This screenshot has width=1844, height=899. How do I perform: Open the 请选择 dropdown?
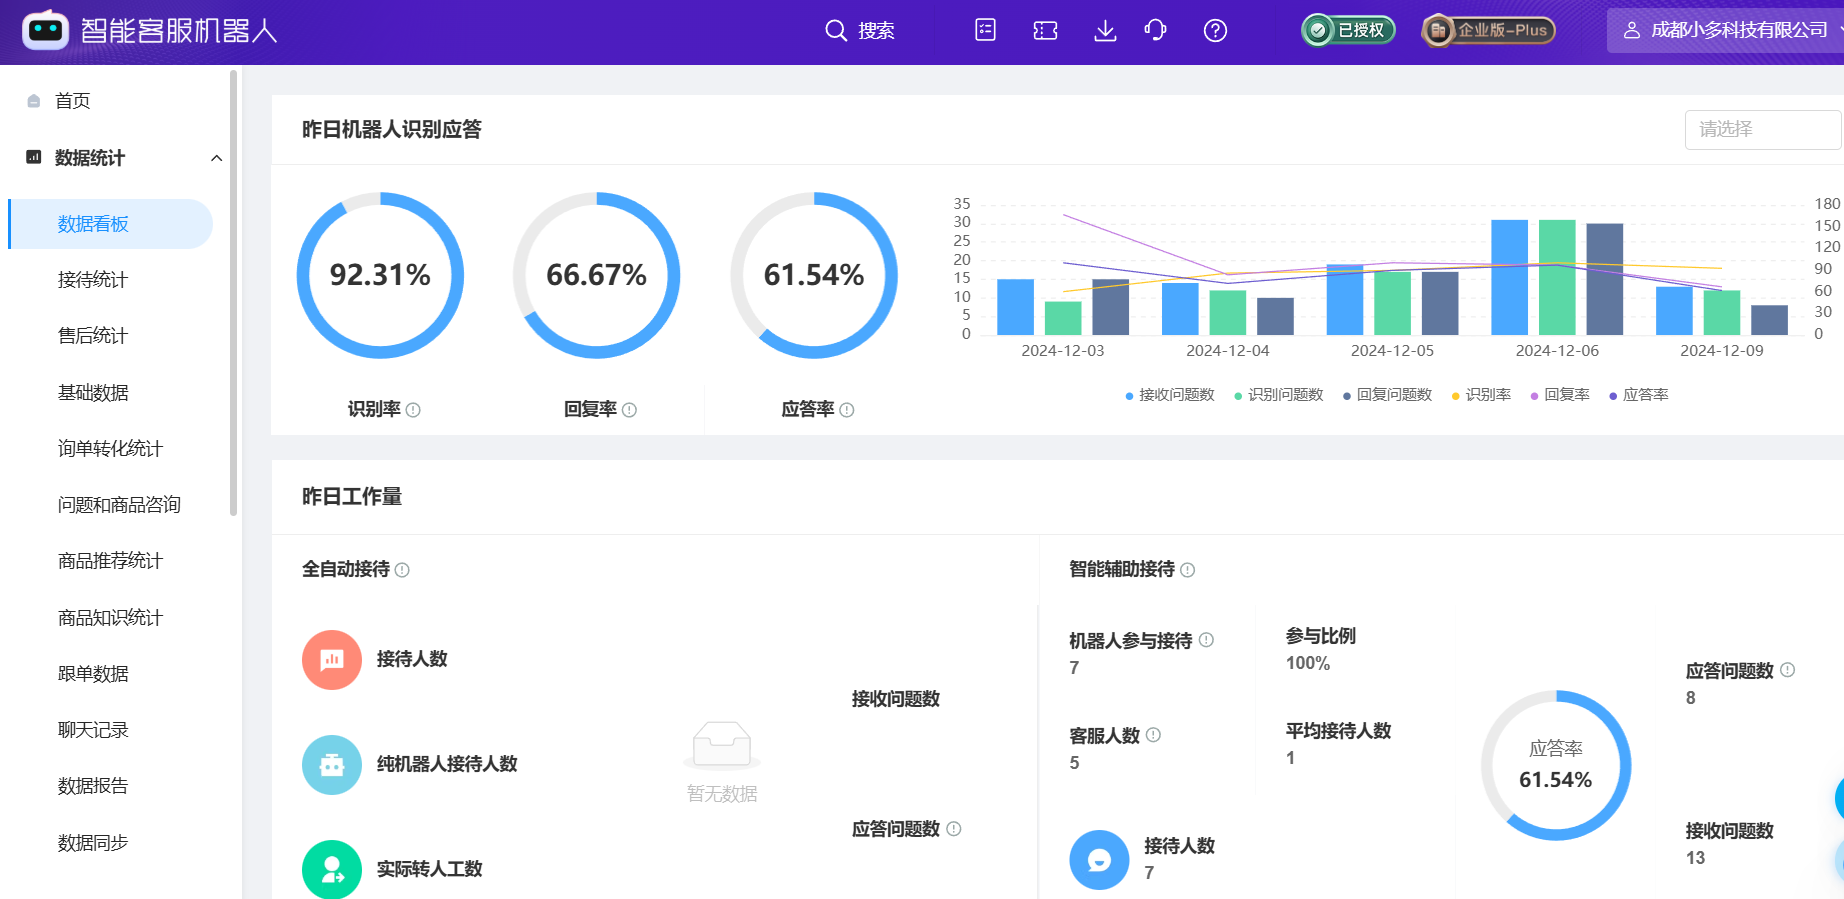tap(1763, 130)
